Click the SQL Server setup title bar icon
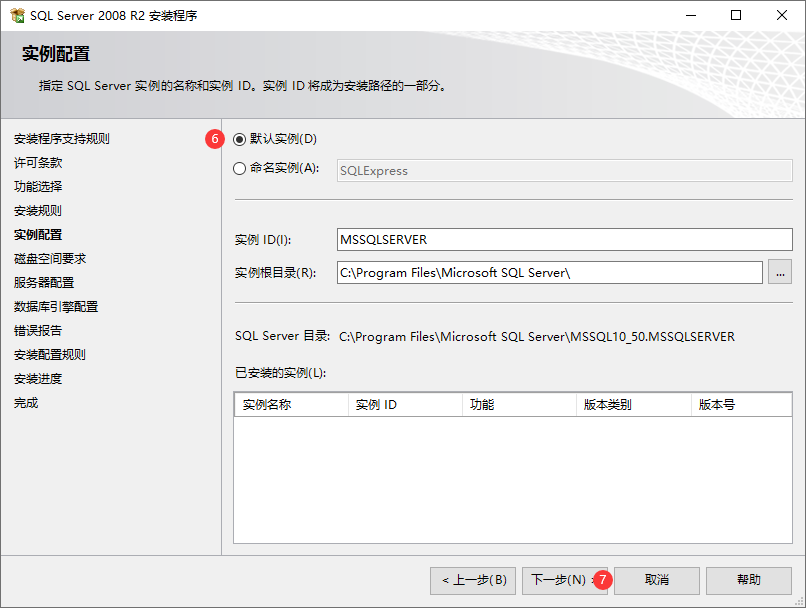This screenshot has width=806, height=608. point(17,15)
